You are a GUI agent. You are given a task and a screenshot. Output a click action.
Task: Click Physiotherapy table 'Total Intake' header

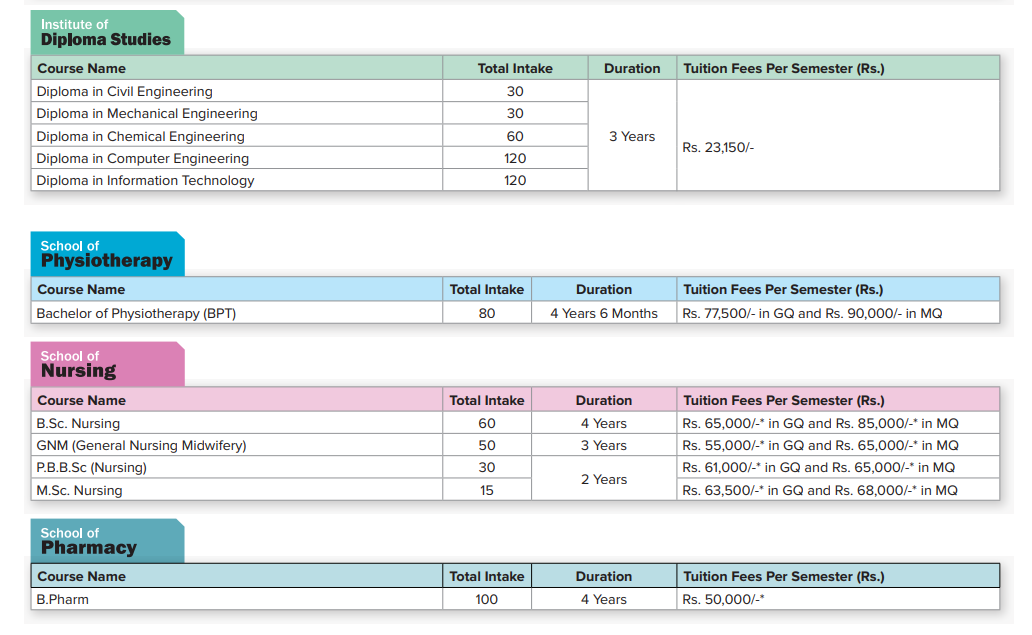coord(487,290)
